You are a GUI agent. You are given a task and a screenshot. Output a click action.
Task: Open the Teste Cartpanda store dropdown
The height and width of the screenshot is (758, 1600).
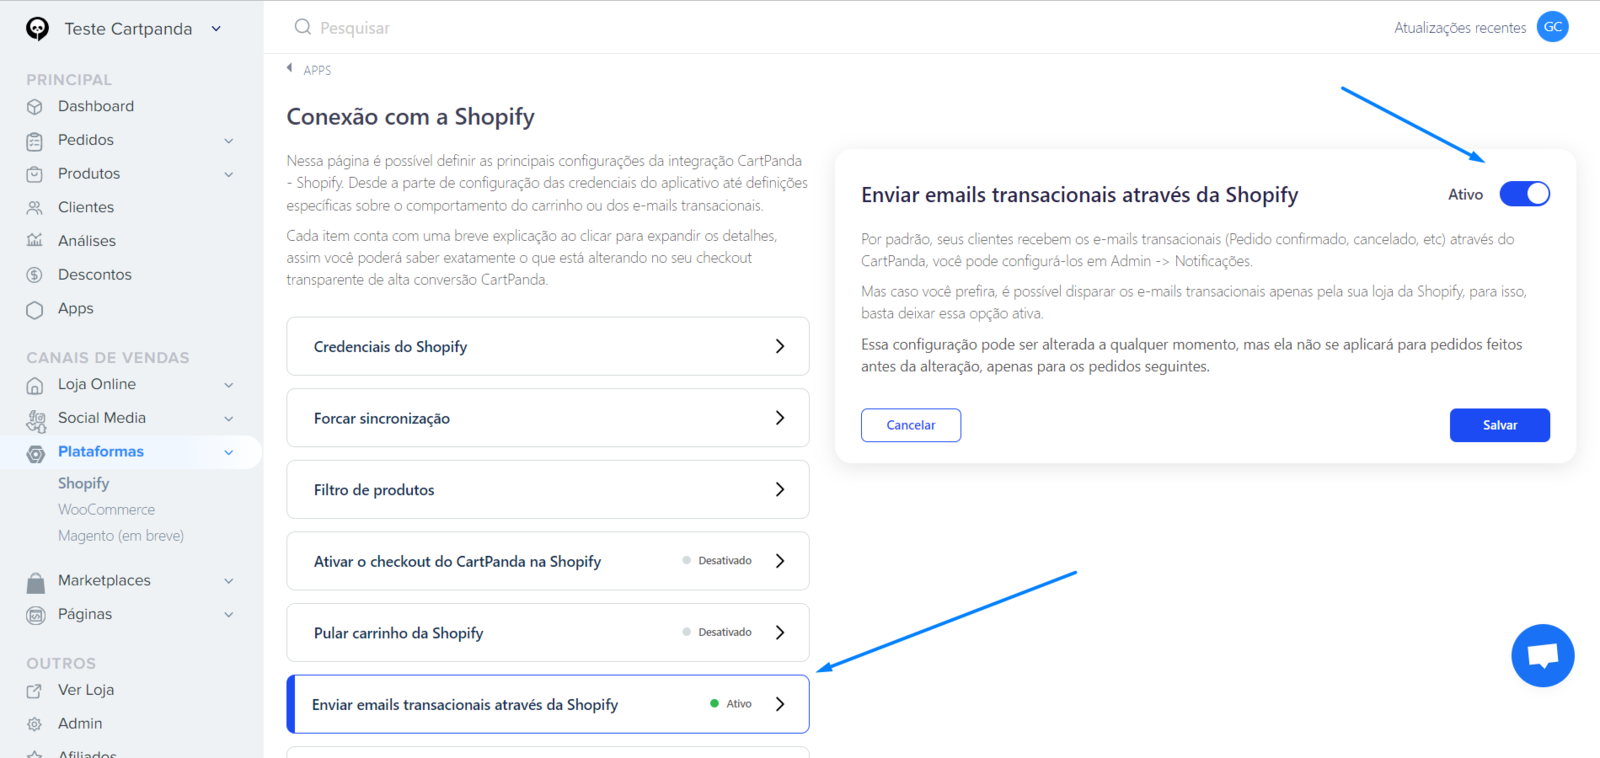point(142,29)
